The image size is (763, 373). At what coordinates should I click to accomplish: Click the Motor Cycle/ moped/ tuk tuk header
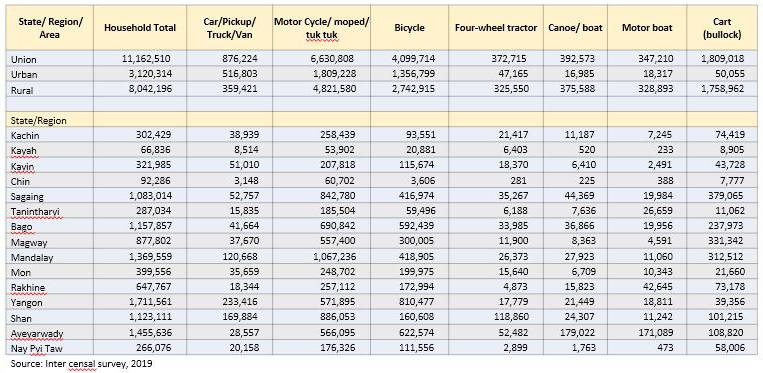(321, 28)
